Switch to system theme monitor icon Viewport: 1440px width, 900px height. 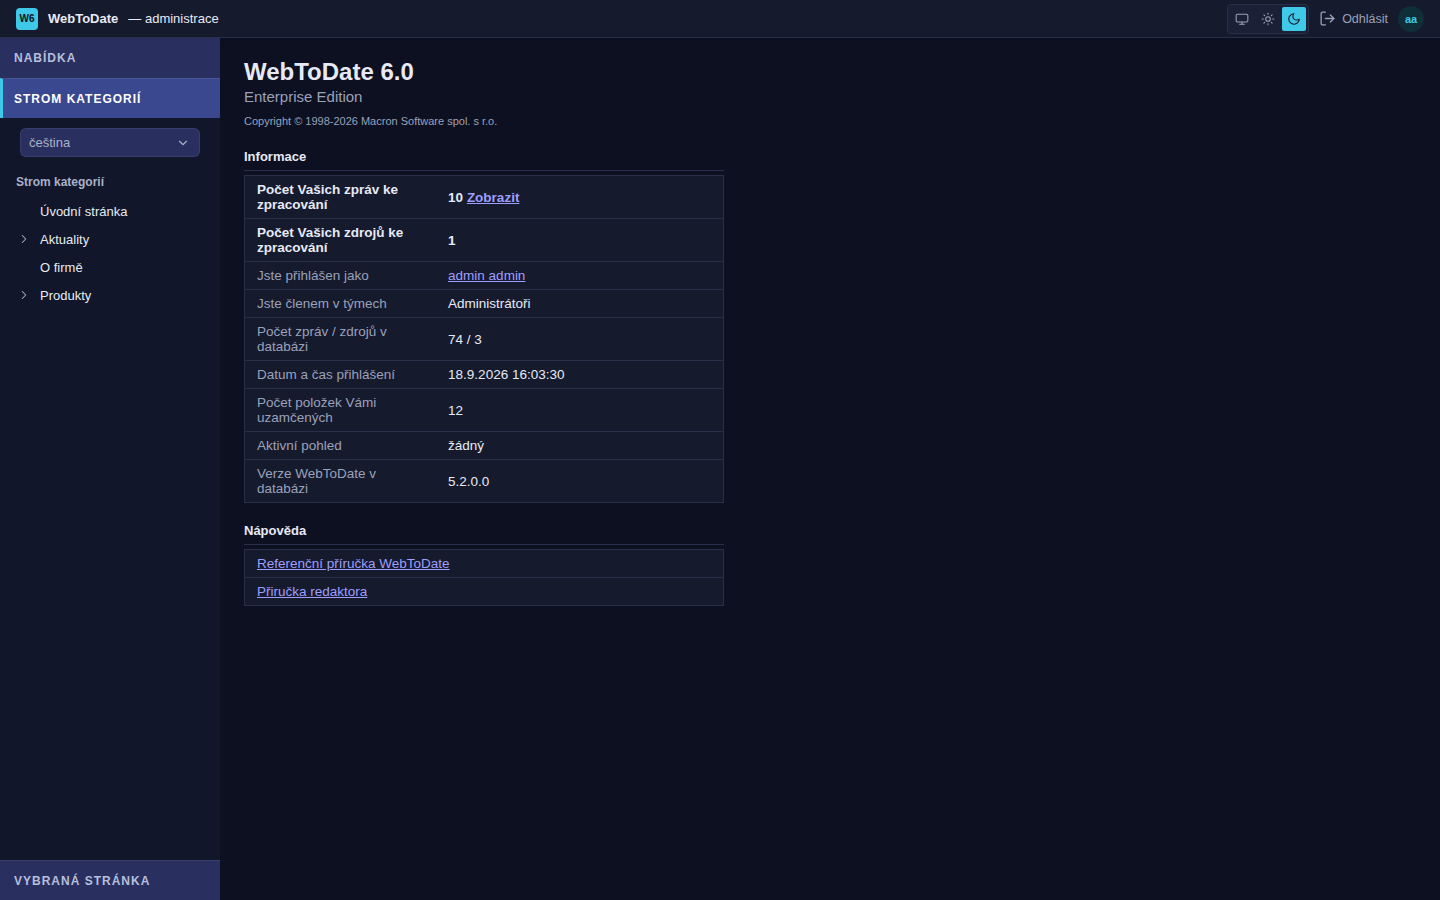1242,19
